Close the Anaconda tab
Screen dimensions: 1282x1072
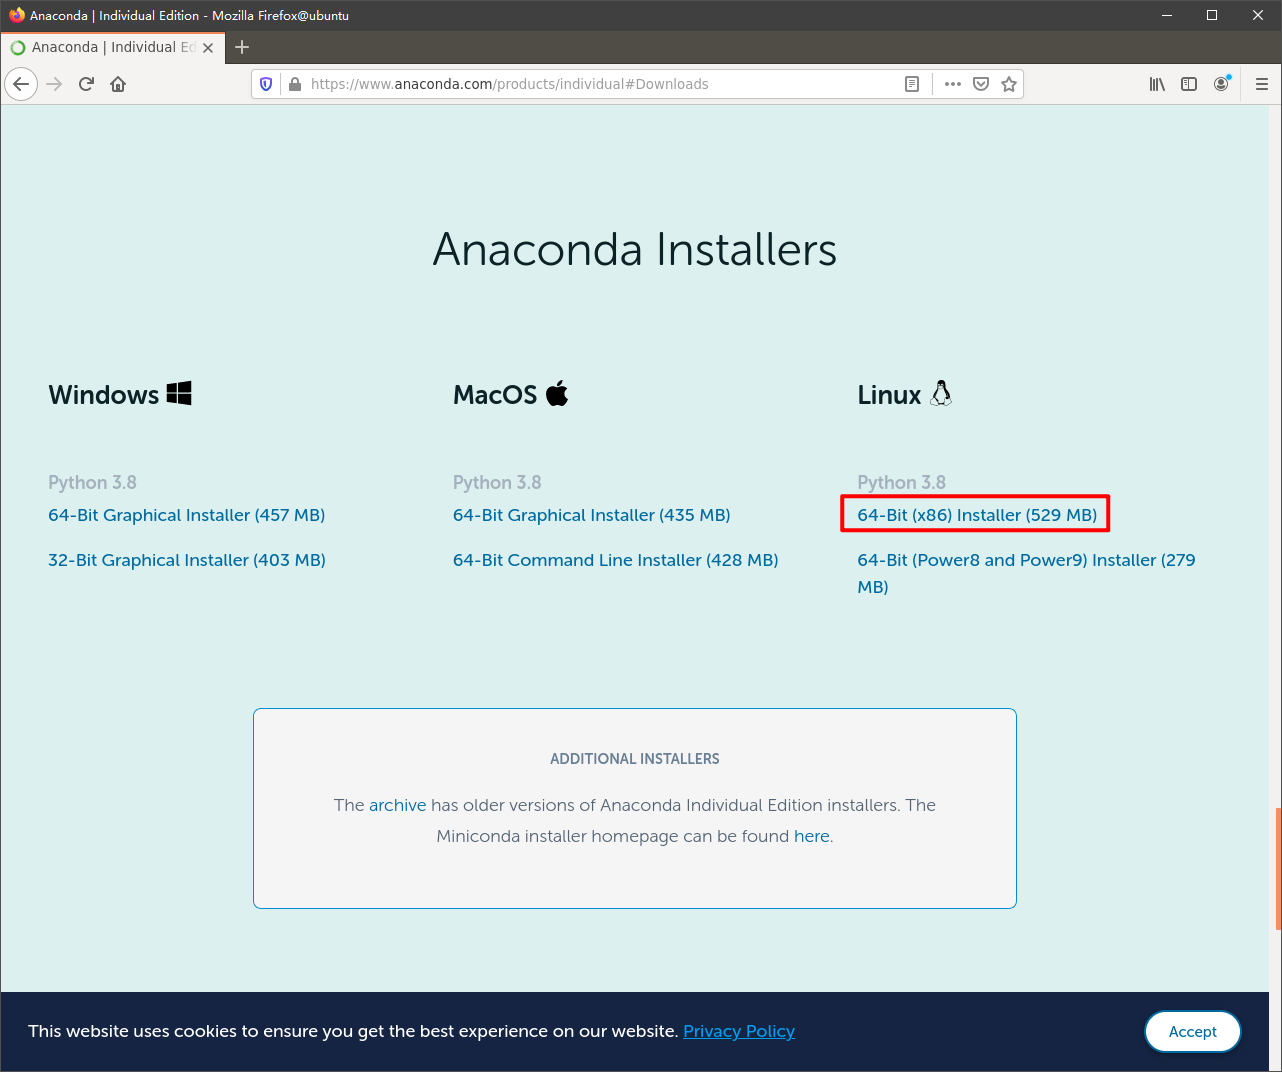(x=208, y=47)
